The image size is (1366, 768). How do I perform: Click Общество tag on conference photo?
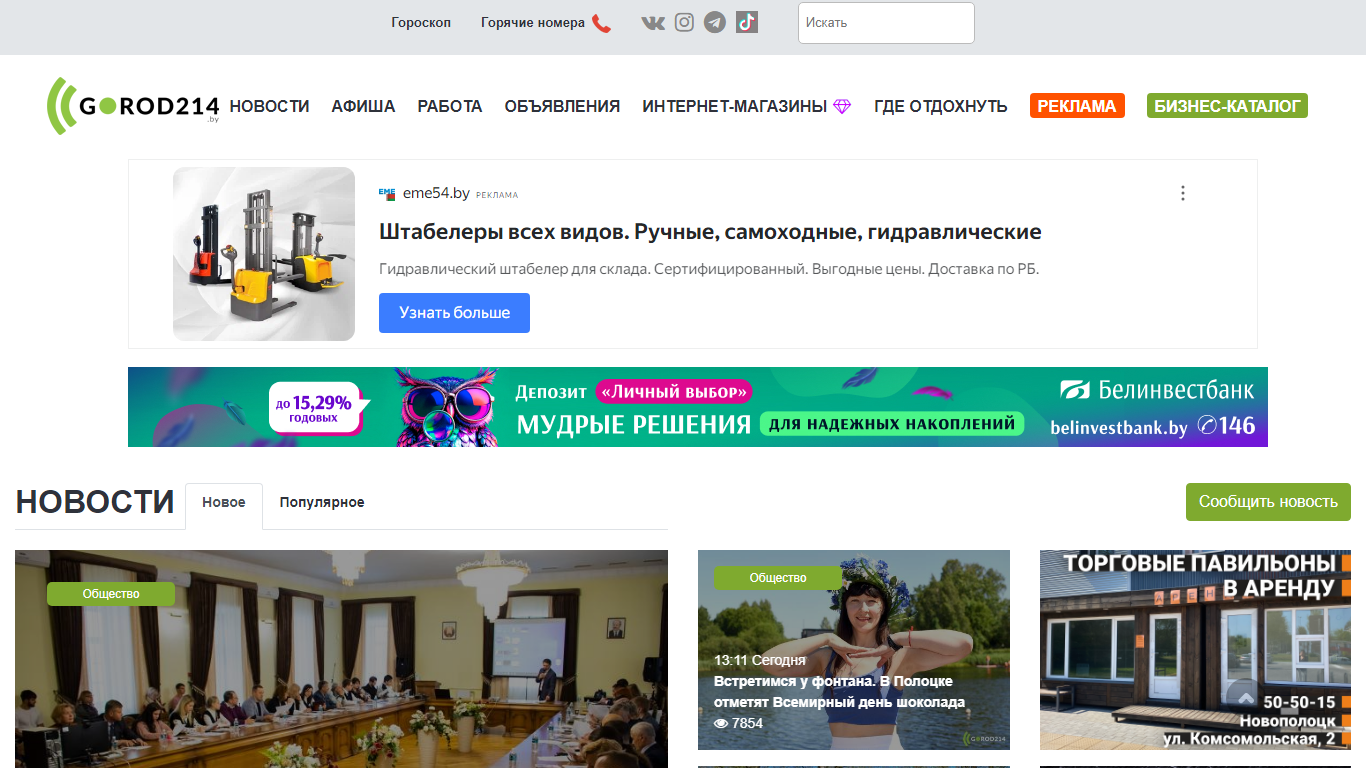coord(111,594)
